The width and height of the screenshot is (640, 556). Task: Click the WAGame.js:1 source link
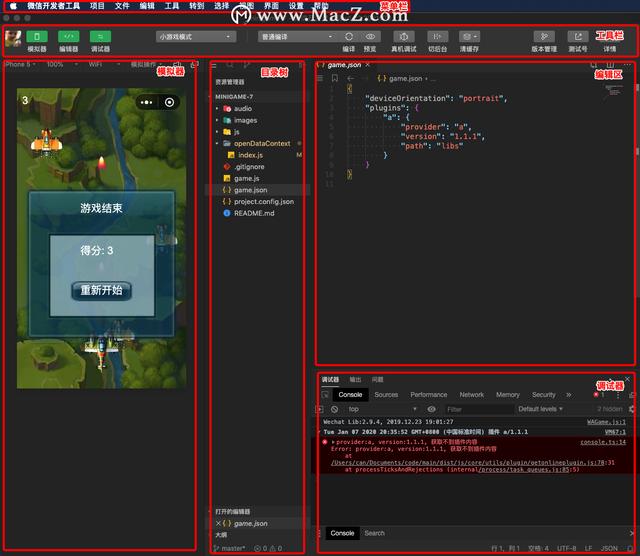(606, 422)
